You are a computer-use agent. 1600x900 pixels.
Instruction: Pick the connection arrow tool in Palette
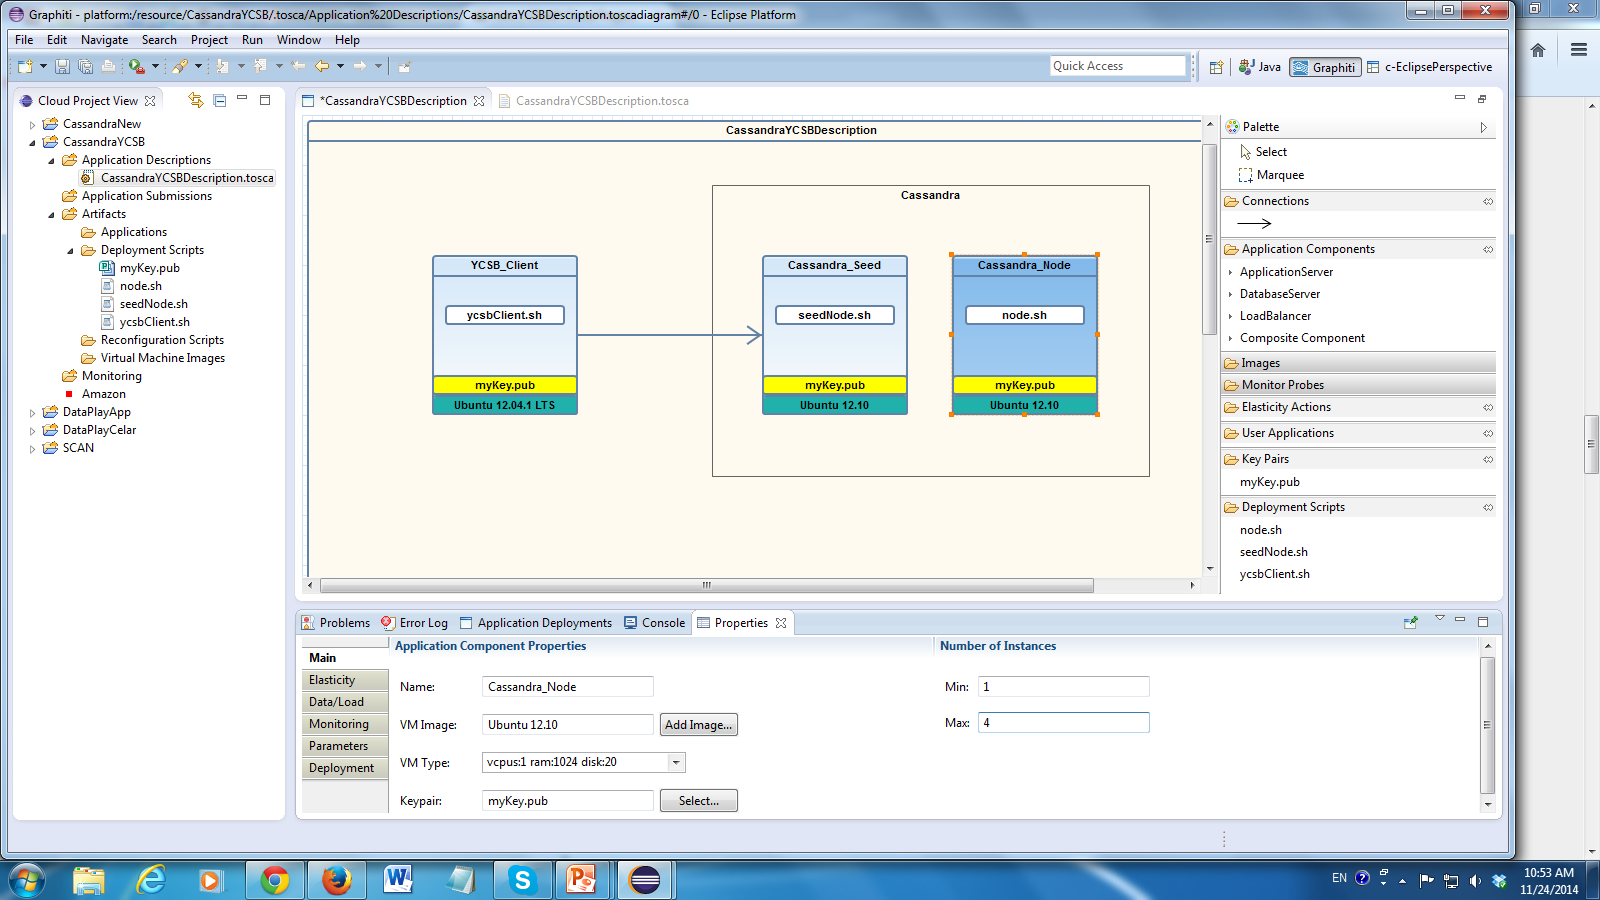point(1254,223)
